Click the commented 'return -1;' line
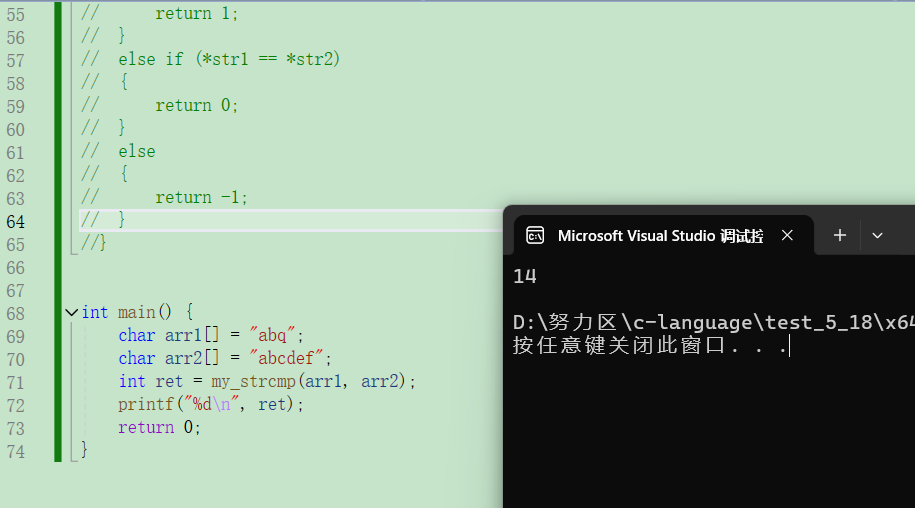The height and width of the screenshot is (508, 915). (x=201, y=197)
